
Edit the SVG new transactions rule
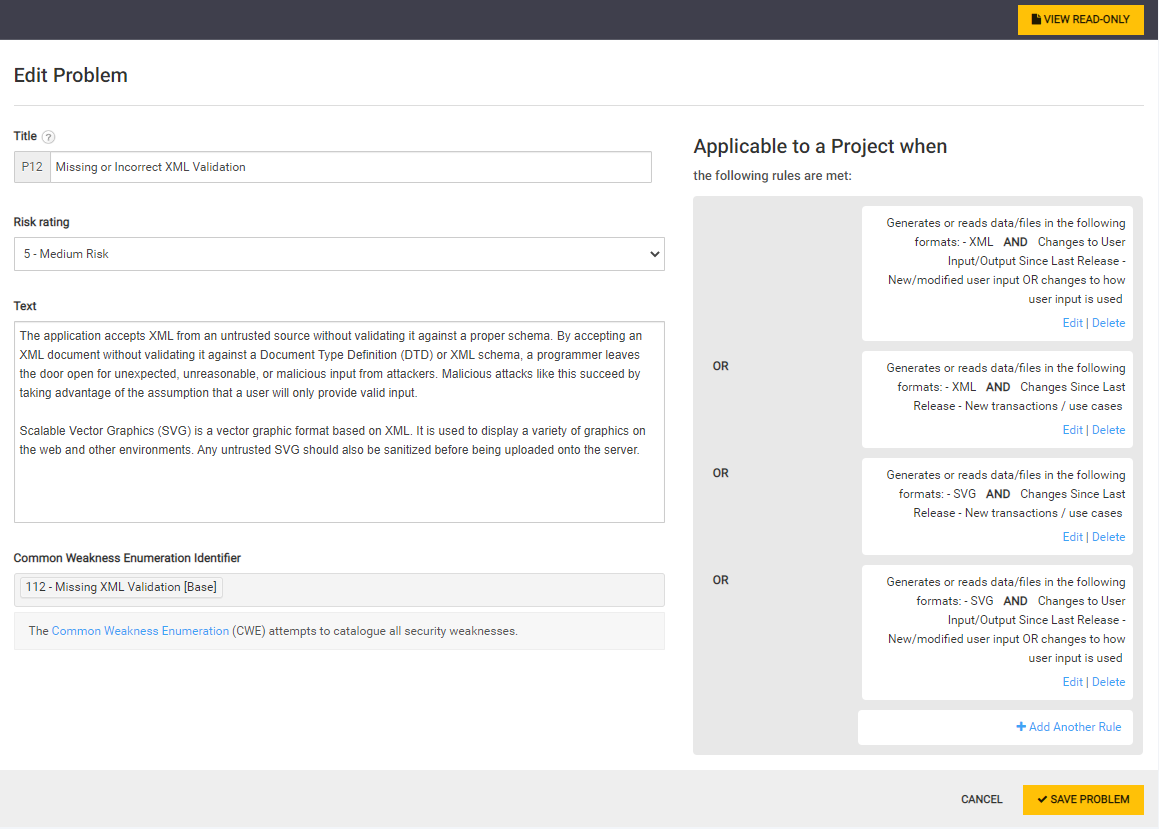1072,537
